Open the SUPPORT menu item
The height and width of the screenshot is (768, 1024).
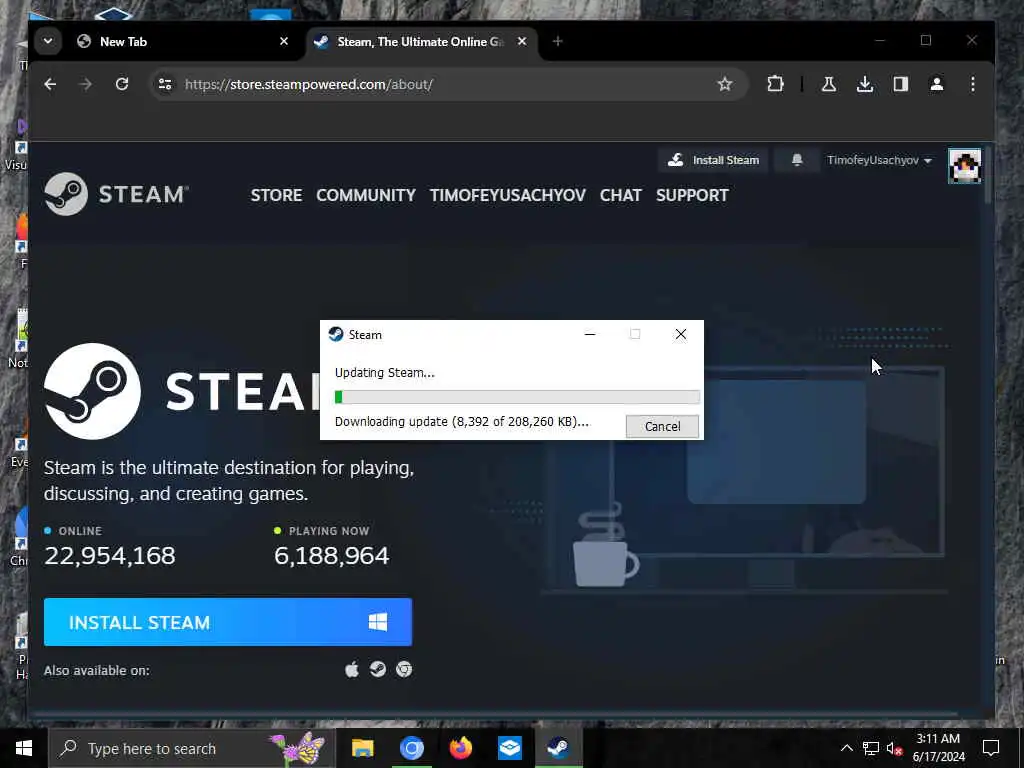point(692,195)
